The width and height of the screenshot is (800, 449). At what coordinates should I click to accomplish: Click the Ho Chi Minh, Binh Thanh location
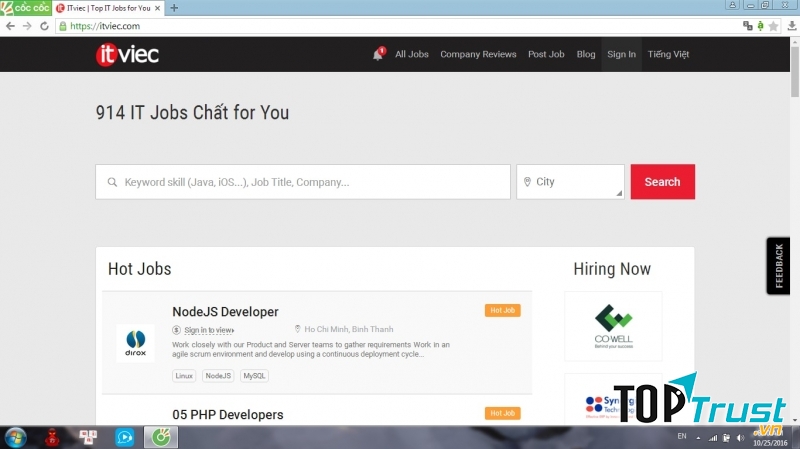click(x=348, y=329)
